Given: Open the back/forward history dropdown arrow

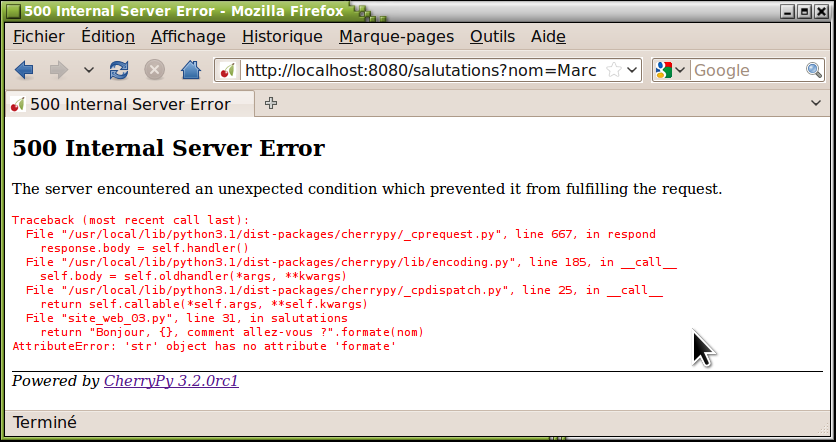Looking at the screenshot, I should (88, 70).
